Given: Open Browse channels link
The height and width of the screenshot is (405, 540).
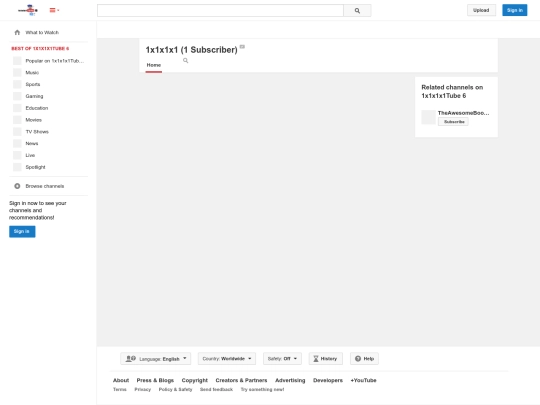Looking at the screenshot, I should click(x=44, y=186).
